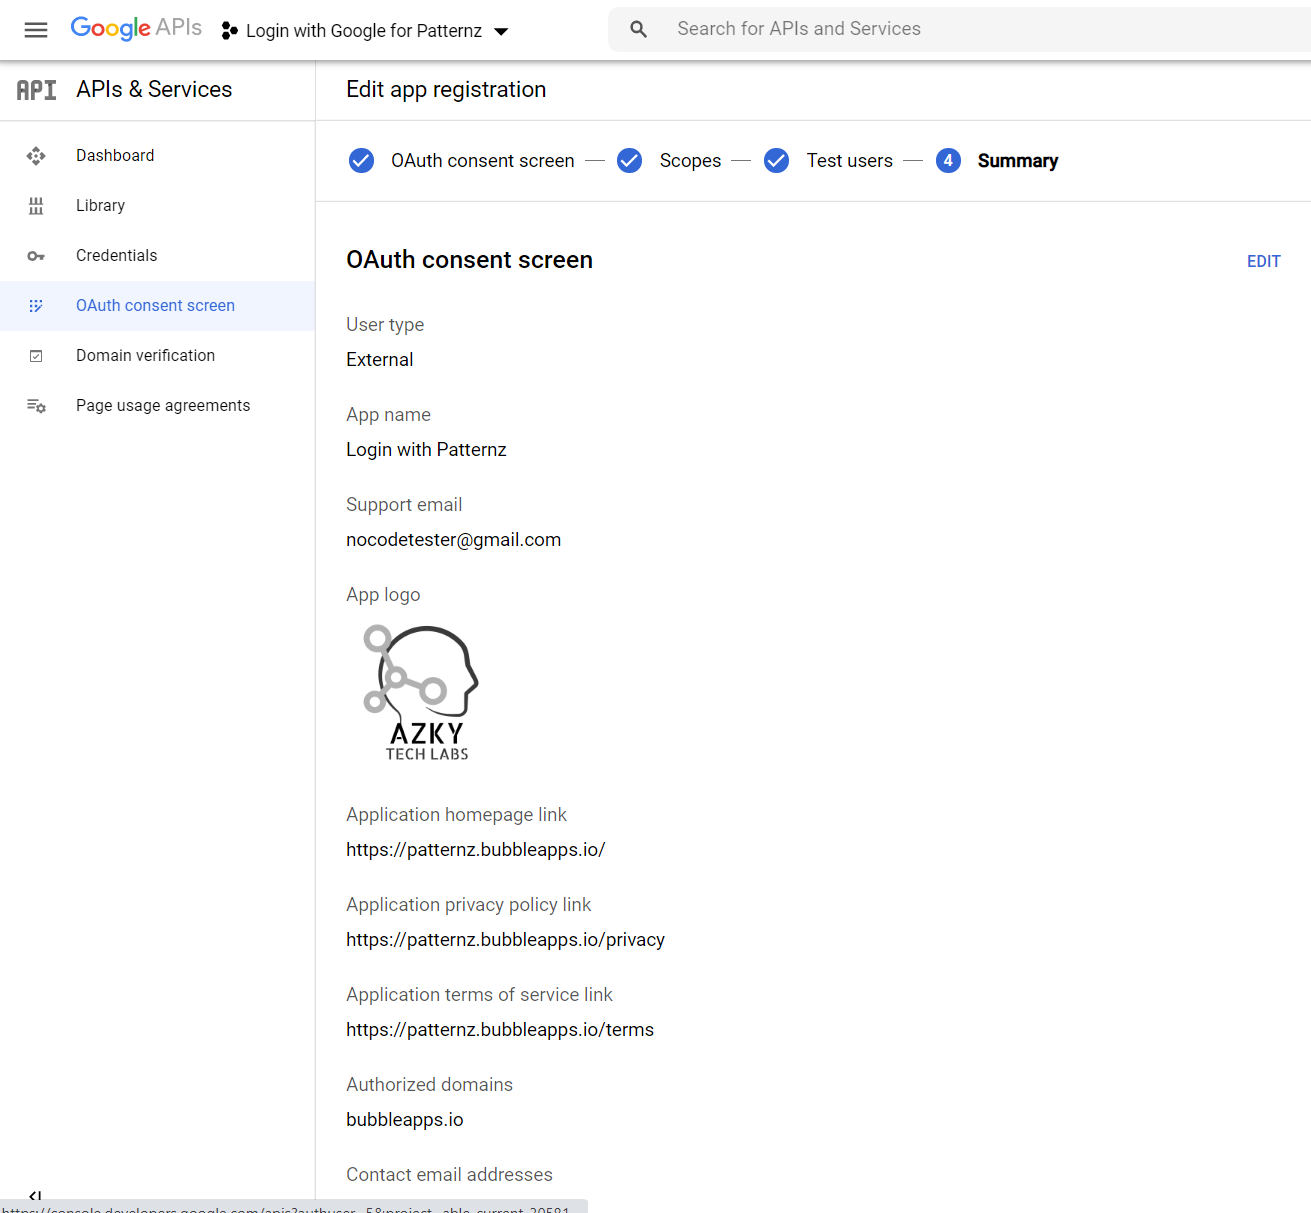The image size is (1311, 1213).
Task: Jump to the Test users step
Action: coord(849,161)
